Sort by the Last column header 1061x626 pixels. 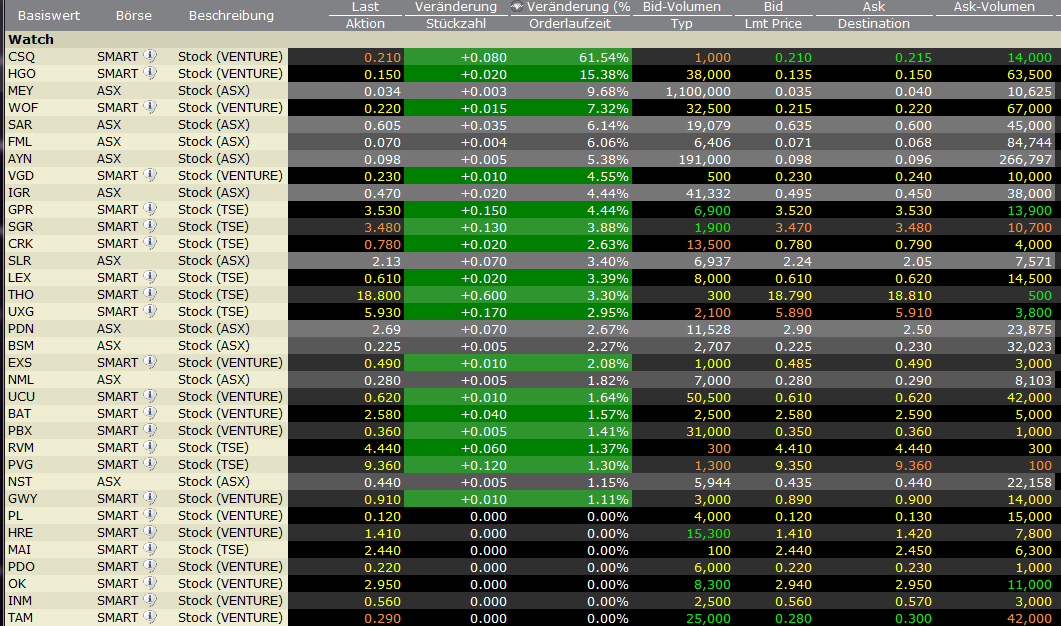click(365, 8)
